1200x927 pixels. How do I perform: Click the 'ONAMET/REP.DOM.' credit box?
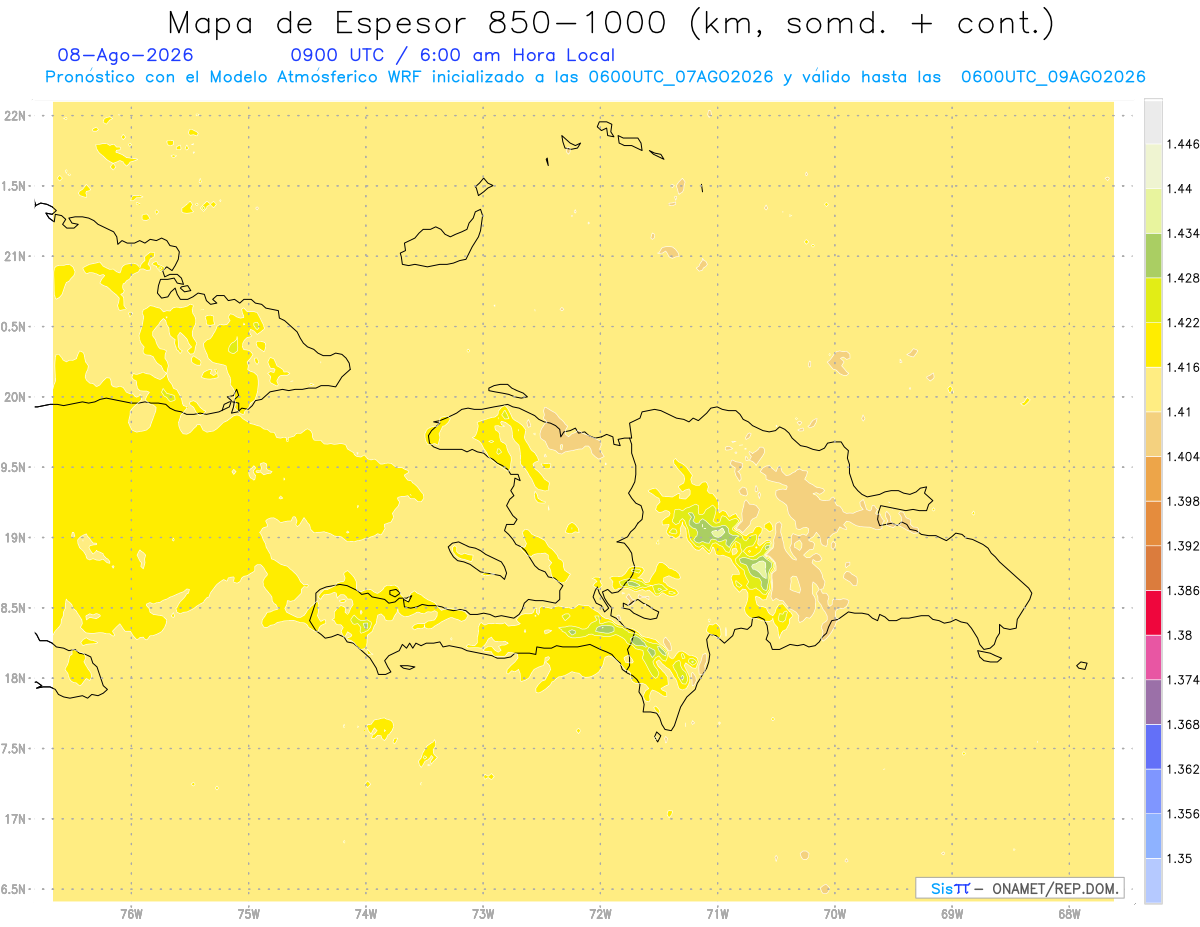[1020, 888]
